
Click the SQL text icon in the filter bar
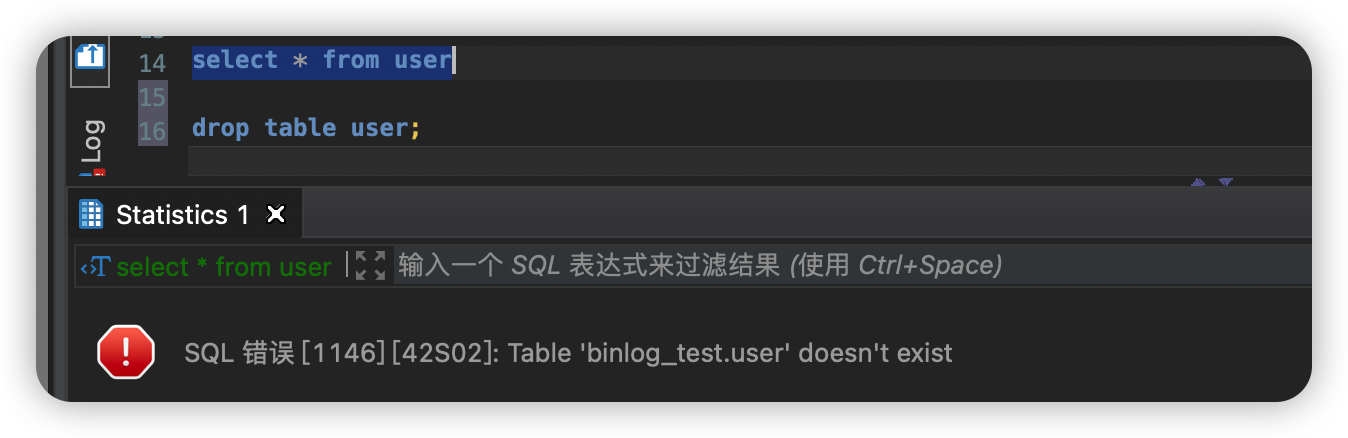click(x=95, y=267)
